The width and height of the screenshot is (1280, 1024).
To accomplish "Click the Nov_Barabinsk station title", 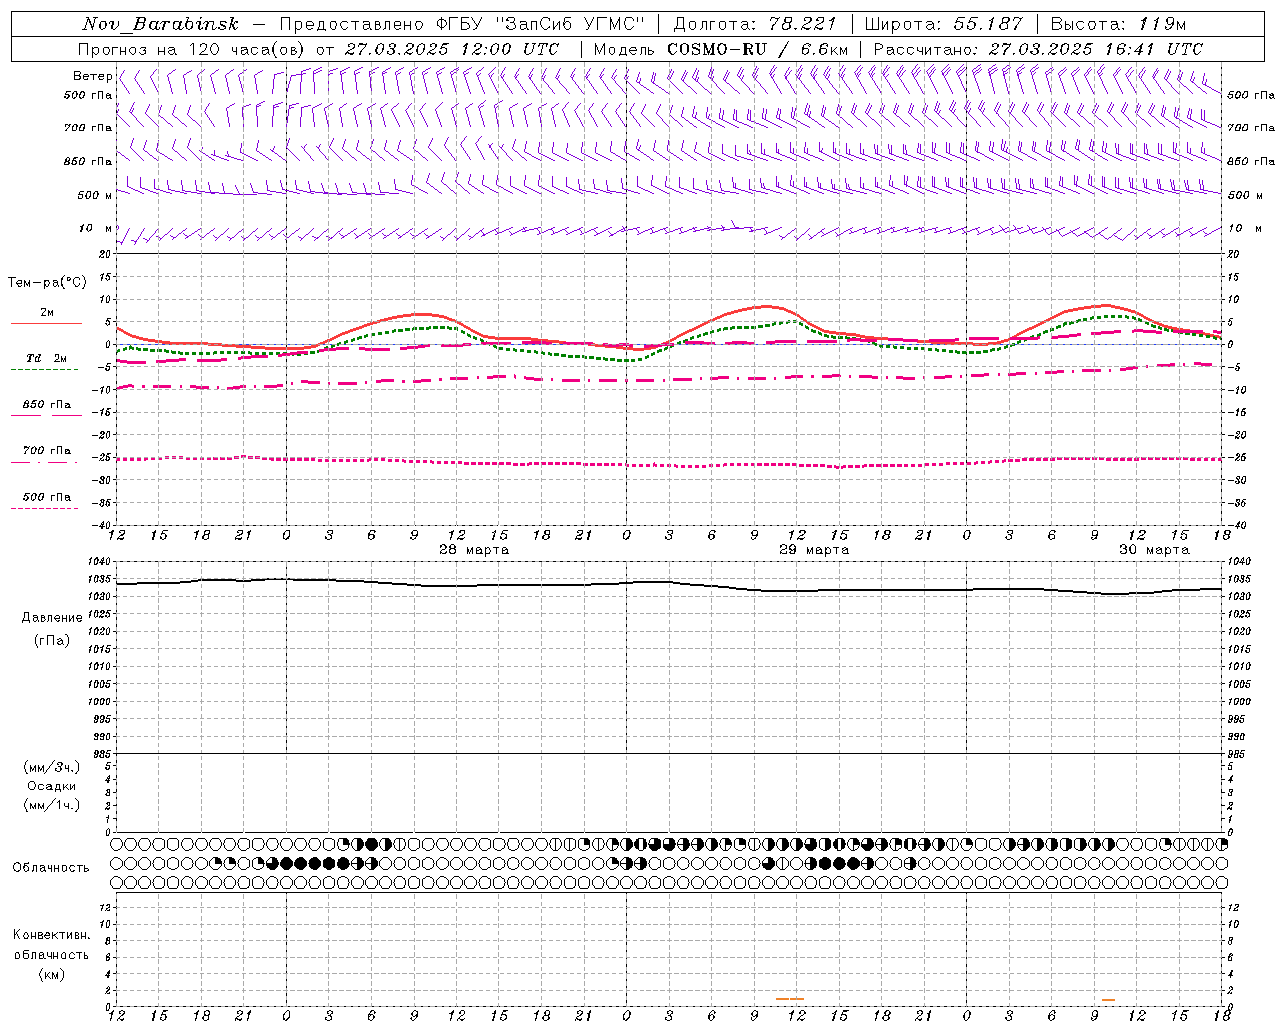I will 160,24.
